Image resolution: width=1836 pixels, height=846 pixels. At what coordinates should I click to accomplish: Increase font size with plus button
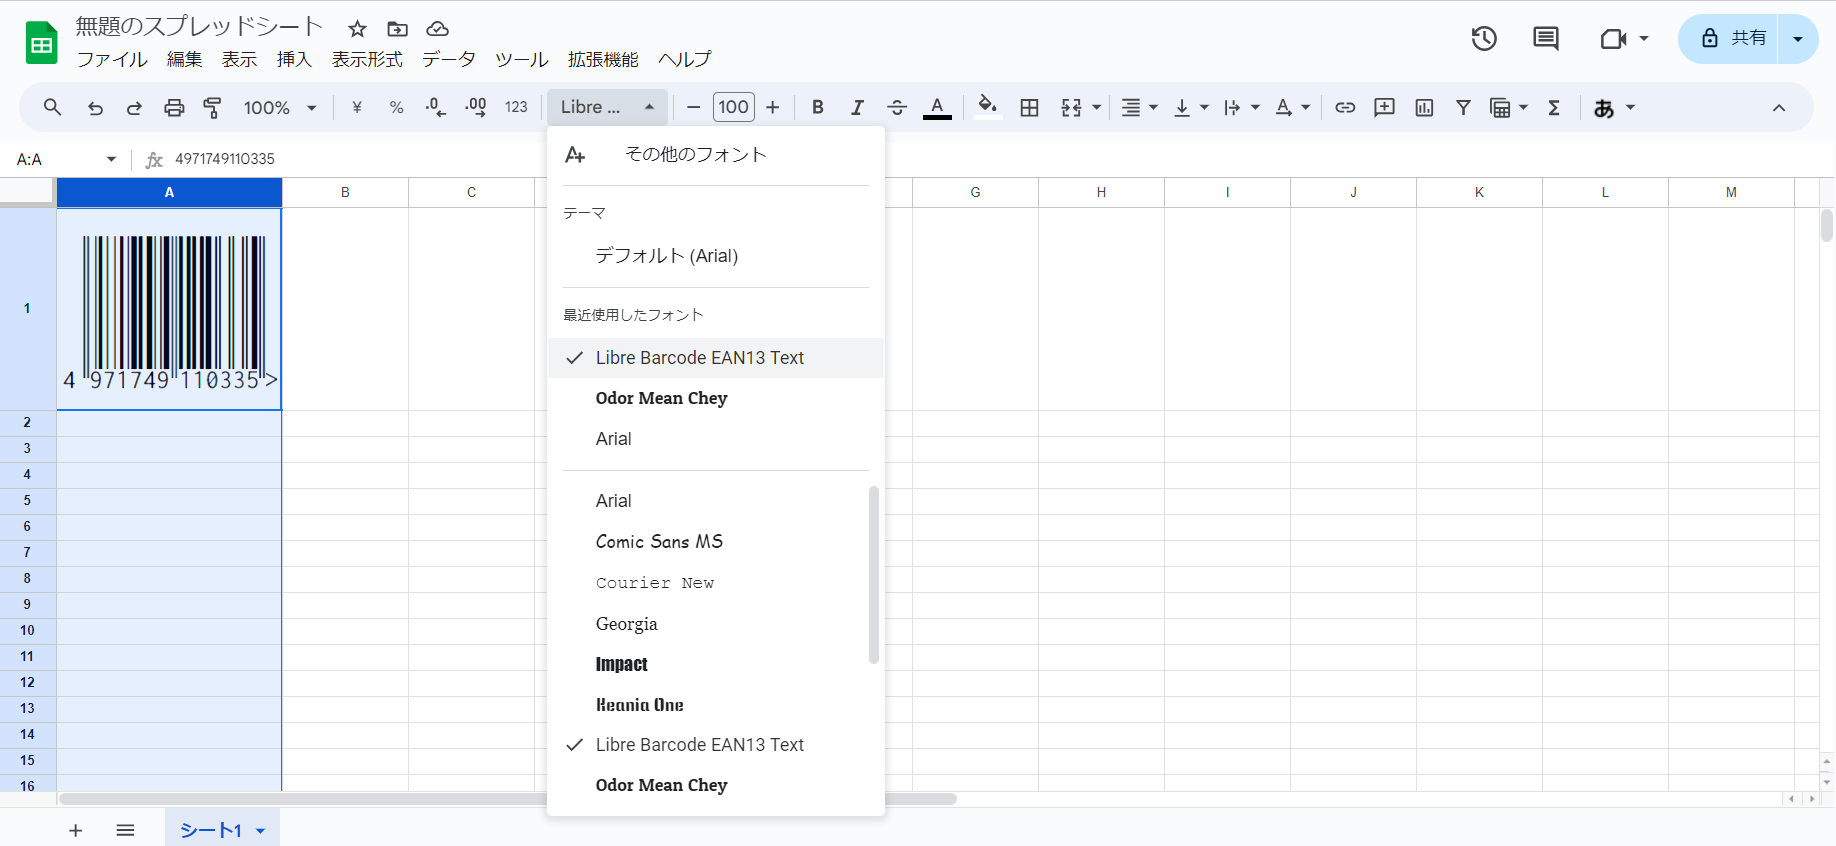(772, 107)
